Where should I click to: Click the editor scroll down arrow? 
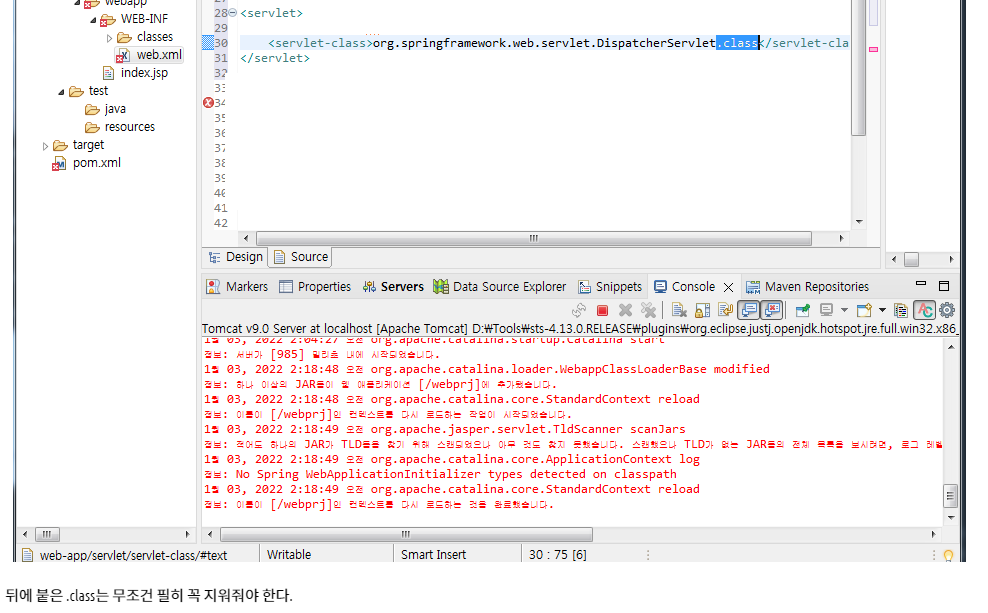859,222
